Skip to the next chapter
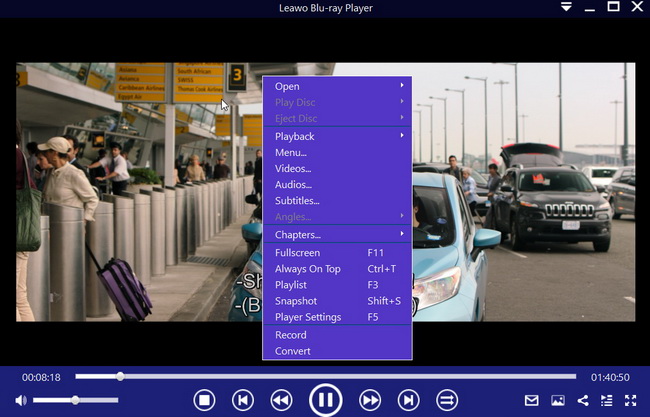 (x=408, y=400)
